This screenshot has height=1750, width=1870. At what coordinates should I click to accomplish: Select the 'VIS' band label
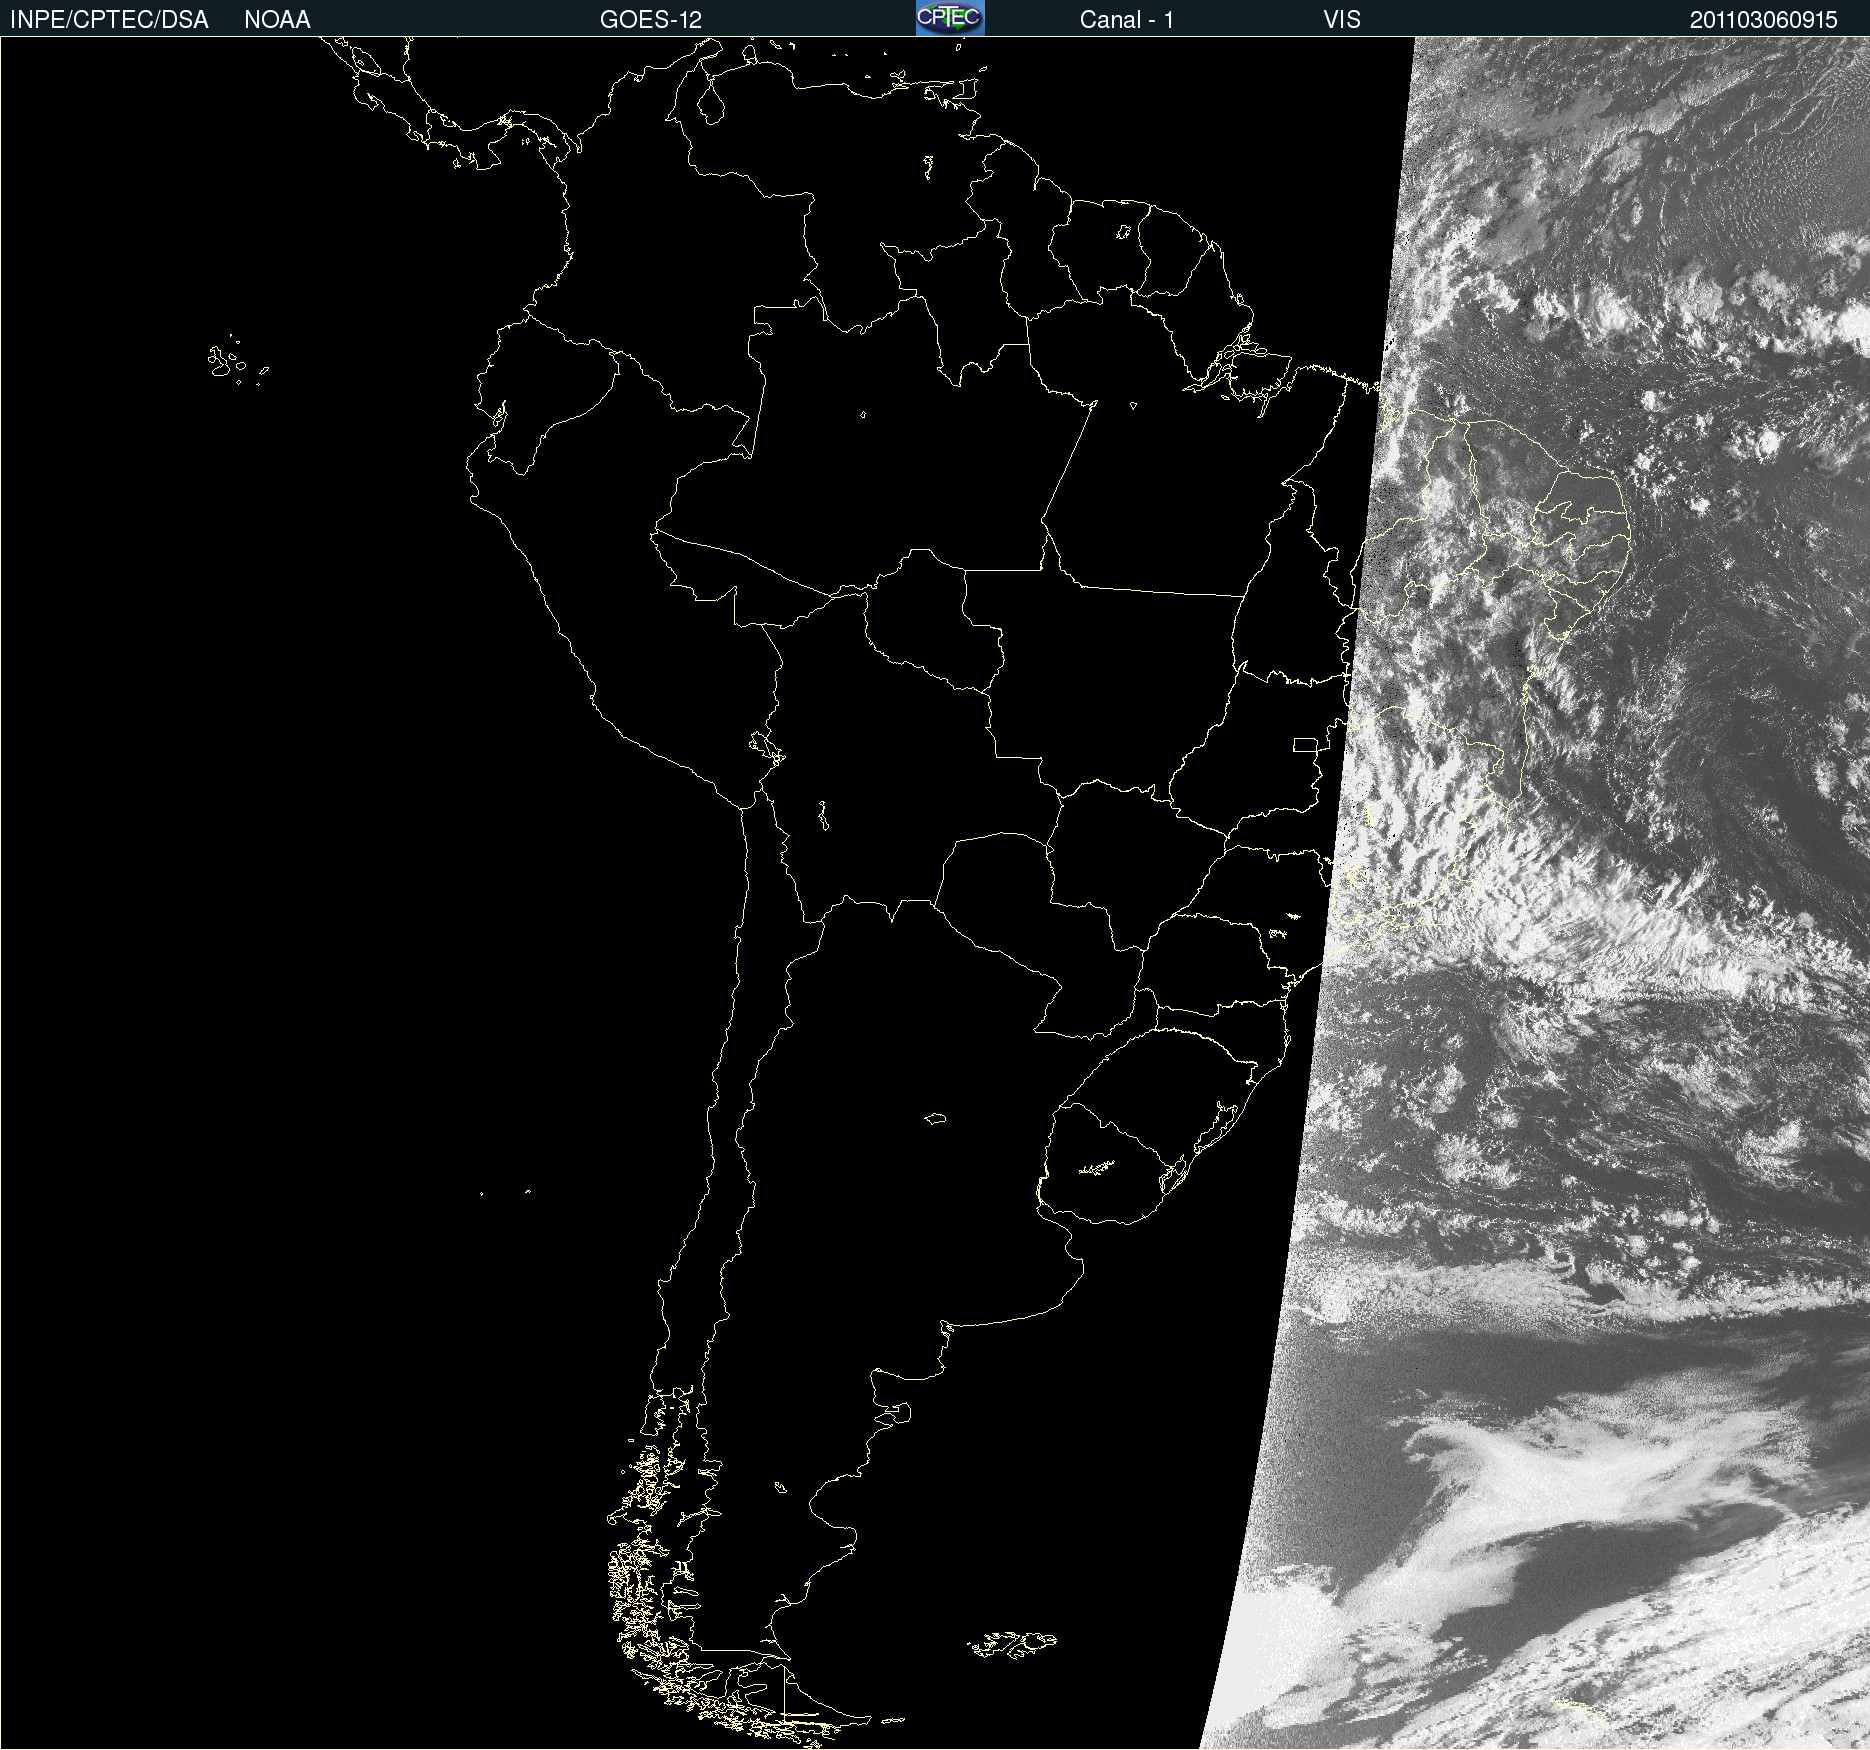(x=1342, y=20)
